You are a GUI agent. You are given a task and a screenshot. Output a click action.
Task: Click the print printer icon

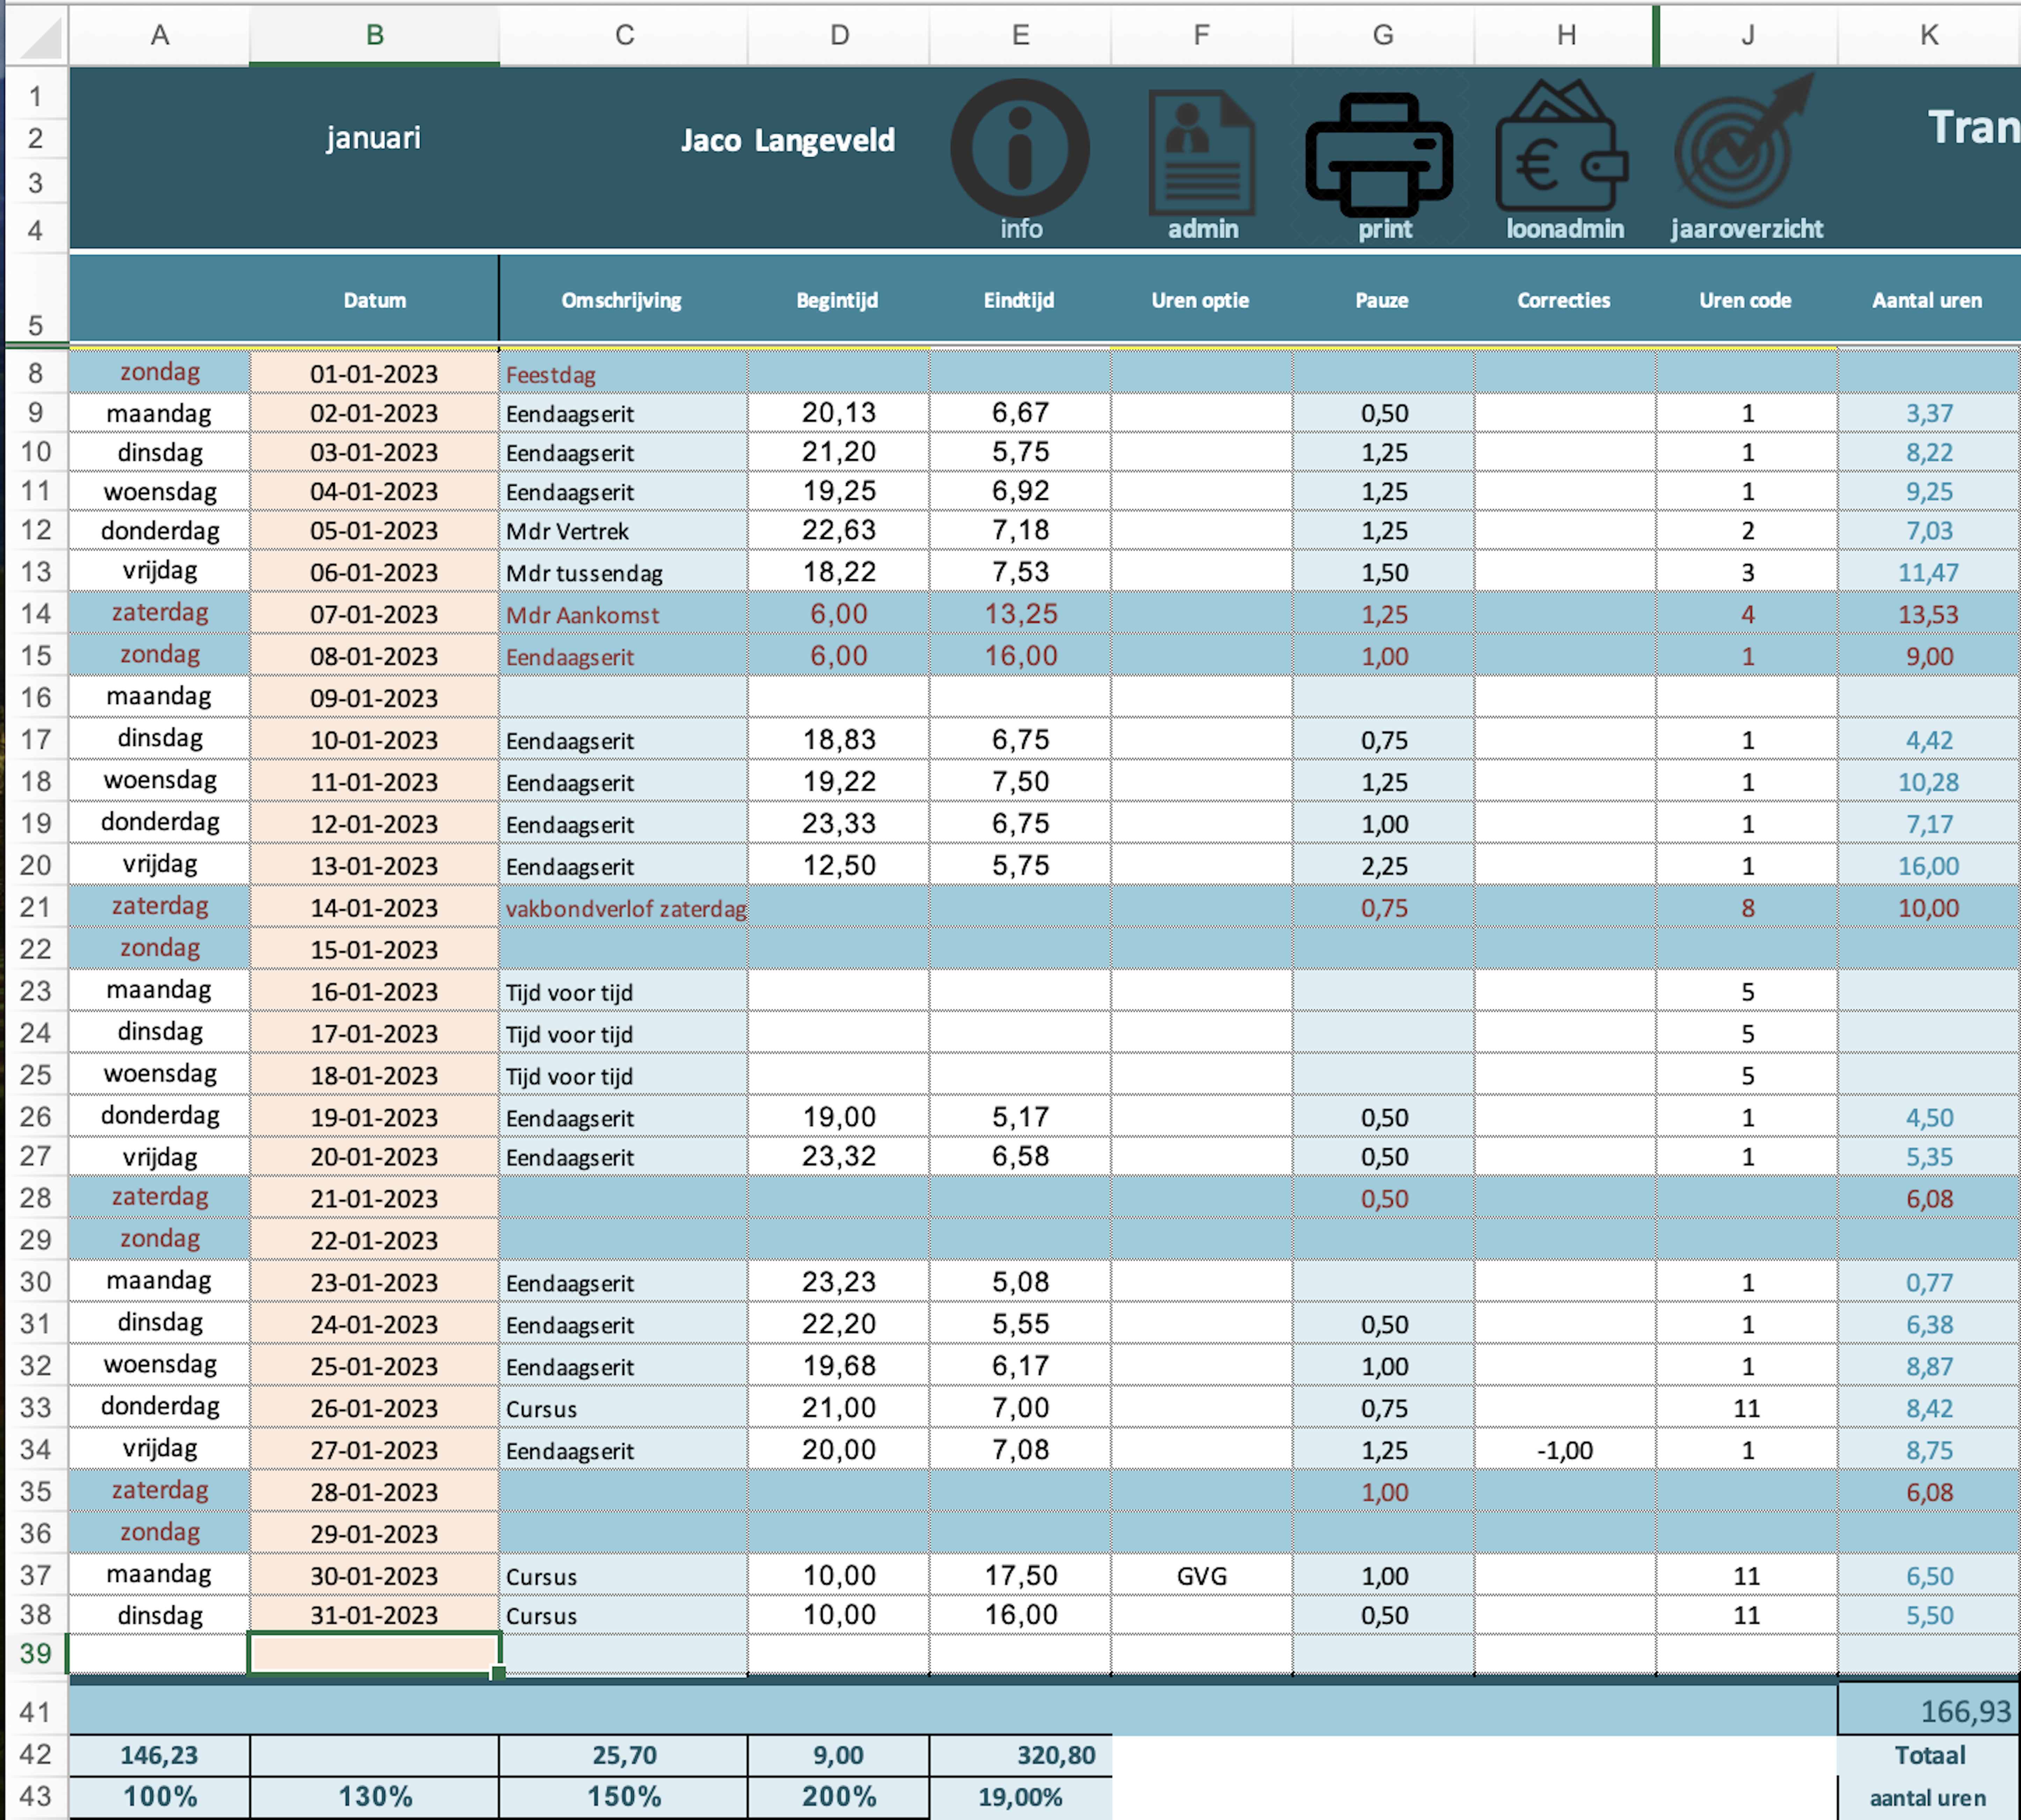tap(1379, 155)
